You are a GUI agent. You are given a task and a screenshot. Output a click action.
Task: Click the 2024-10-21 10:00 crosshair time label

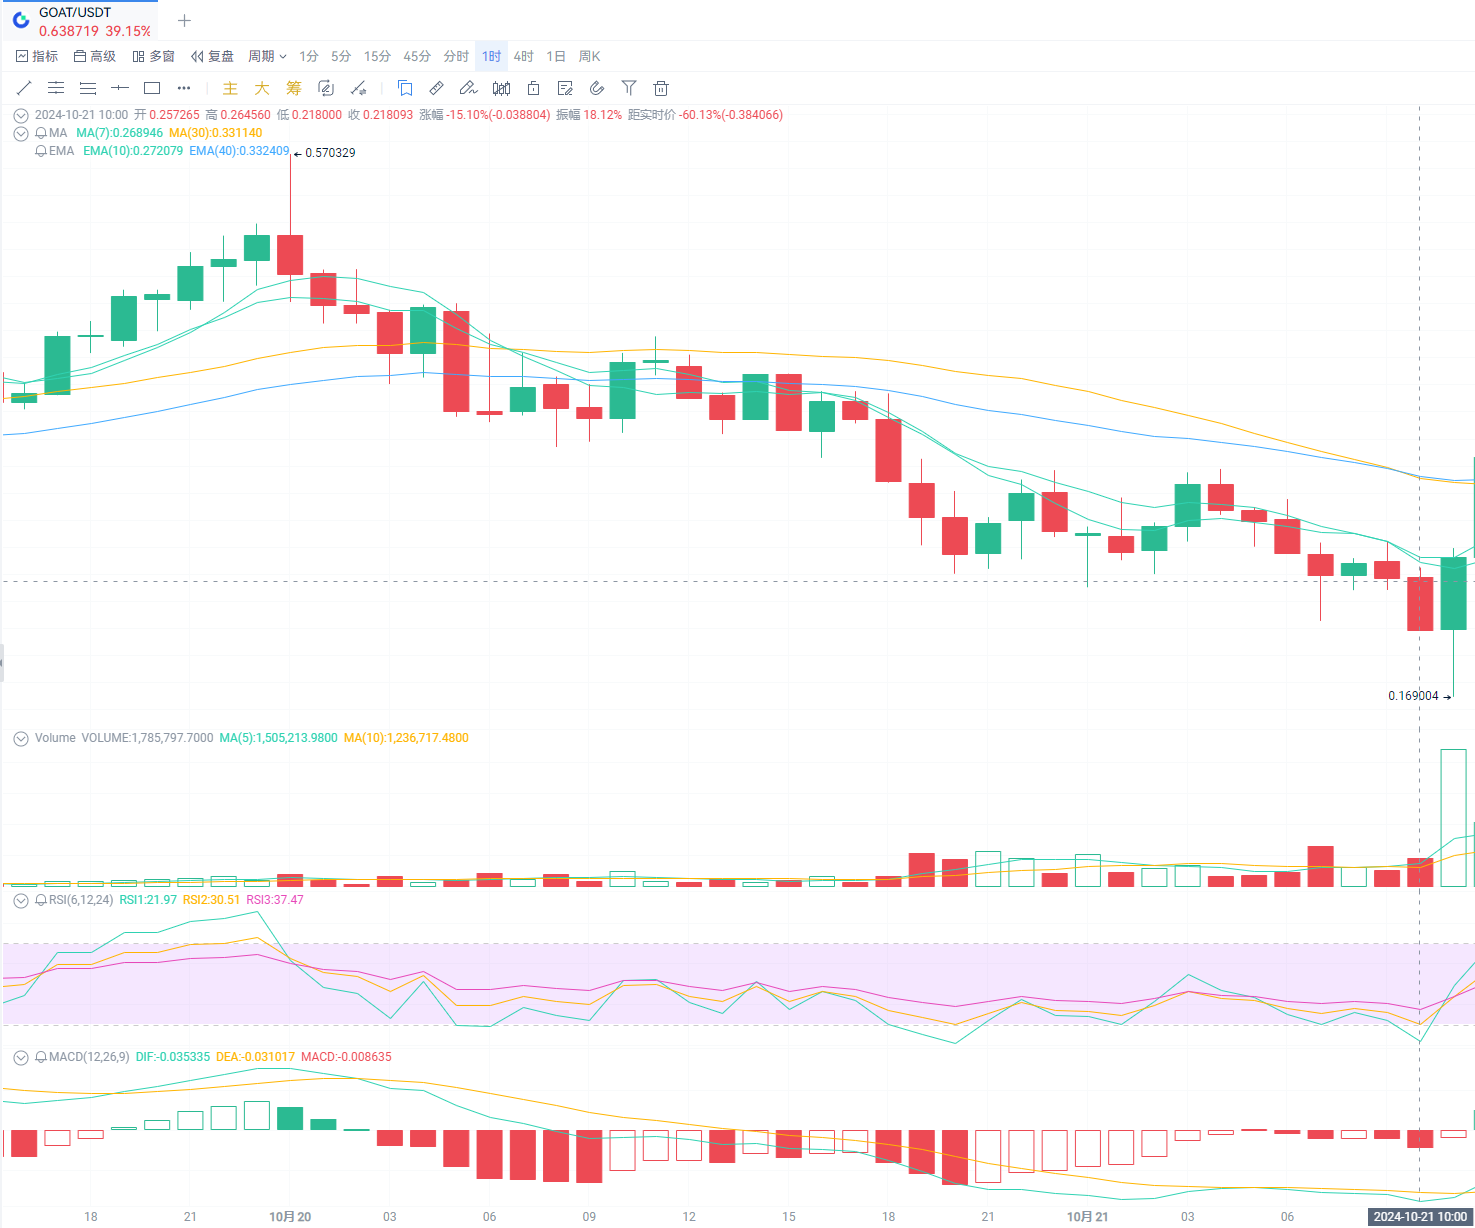[1420, 1217]
